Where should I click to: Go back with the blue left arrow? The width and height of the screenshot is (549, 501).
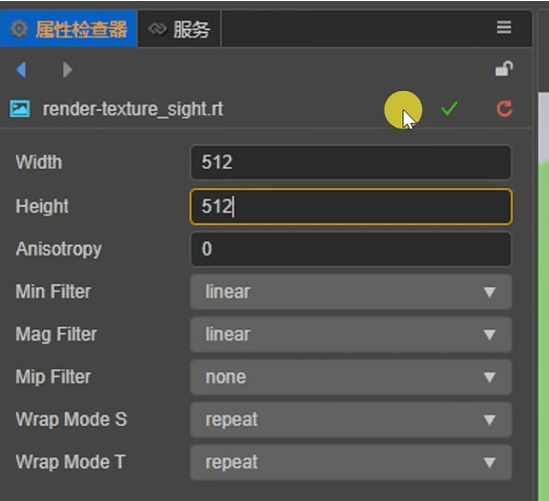[21, 70]
